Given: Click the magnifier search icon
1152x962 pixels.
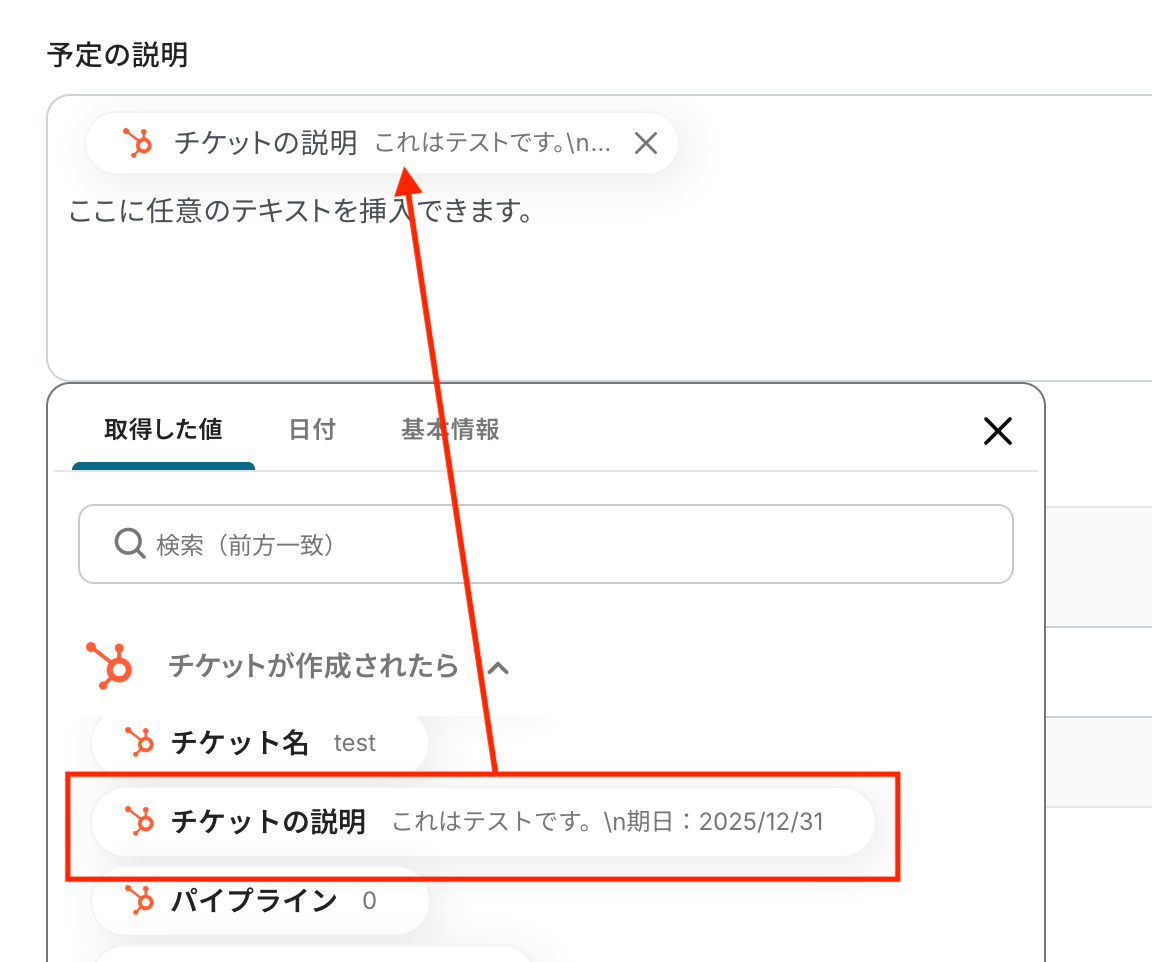Looking at the screenshot, I should (x=129, y=544).
